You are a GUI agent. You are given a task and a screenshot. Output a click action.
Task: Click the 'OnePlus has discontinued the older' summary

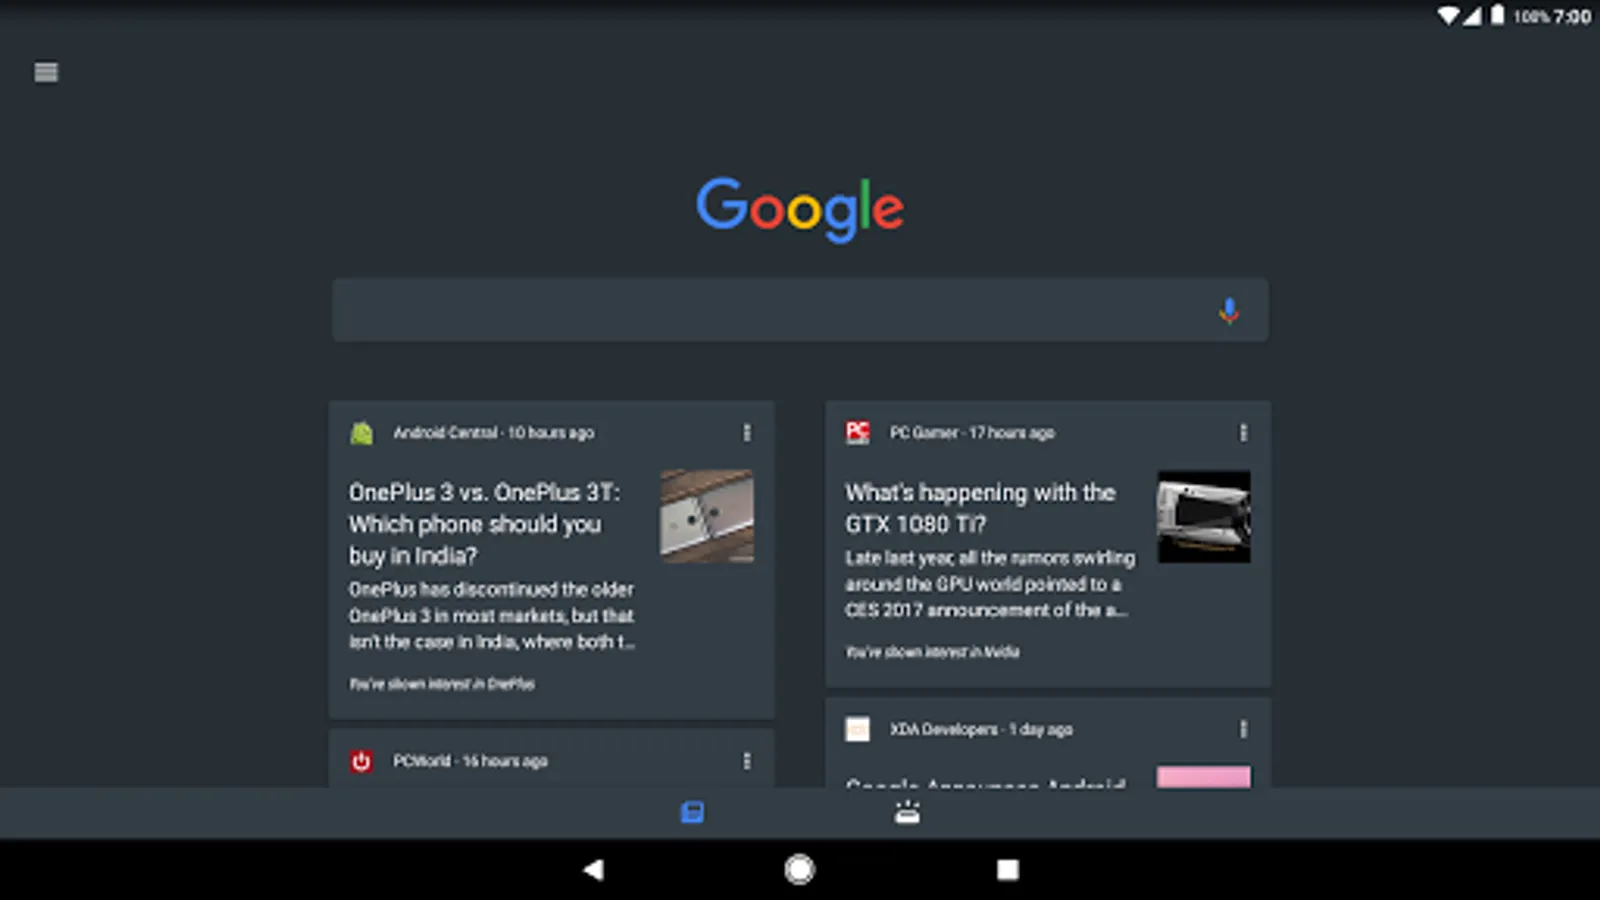(x=492, y=615)
